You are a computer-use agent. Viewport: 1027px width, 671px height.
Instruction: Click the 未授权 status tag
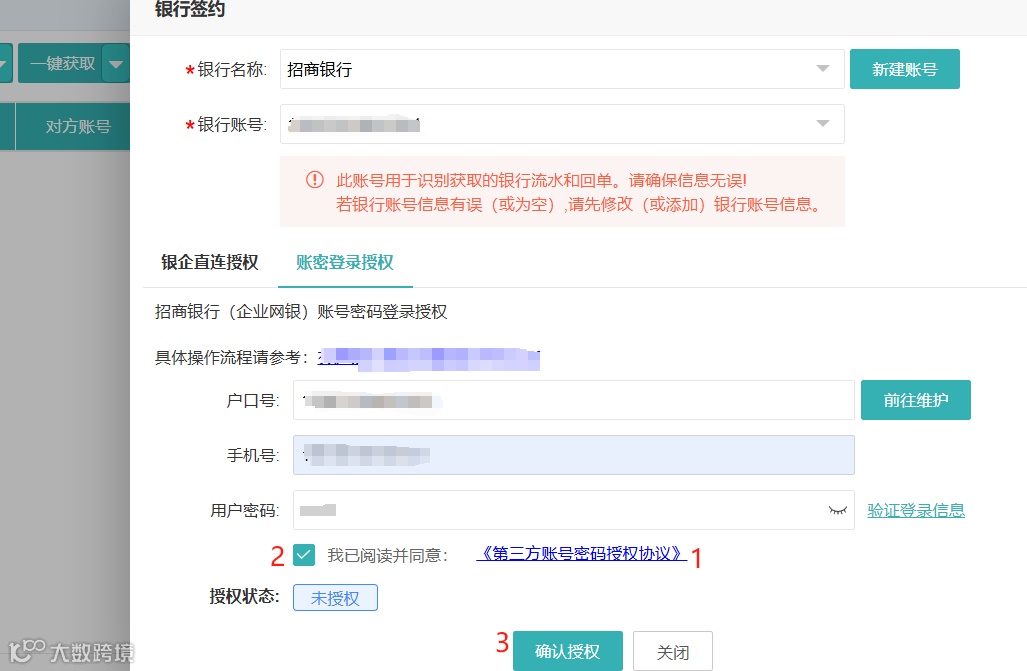[x=335, y=598]
